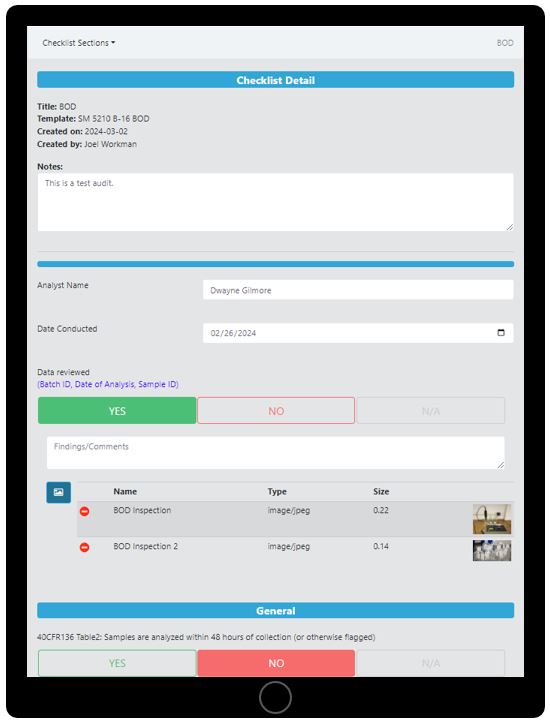Open the calendar picker for Date Conducted

point(501,332)
